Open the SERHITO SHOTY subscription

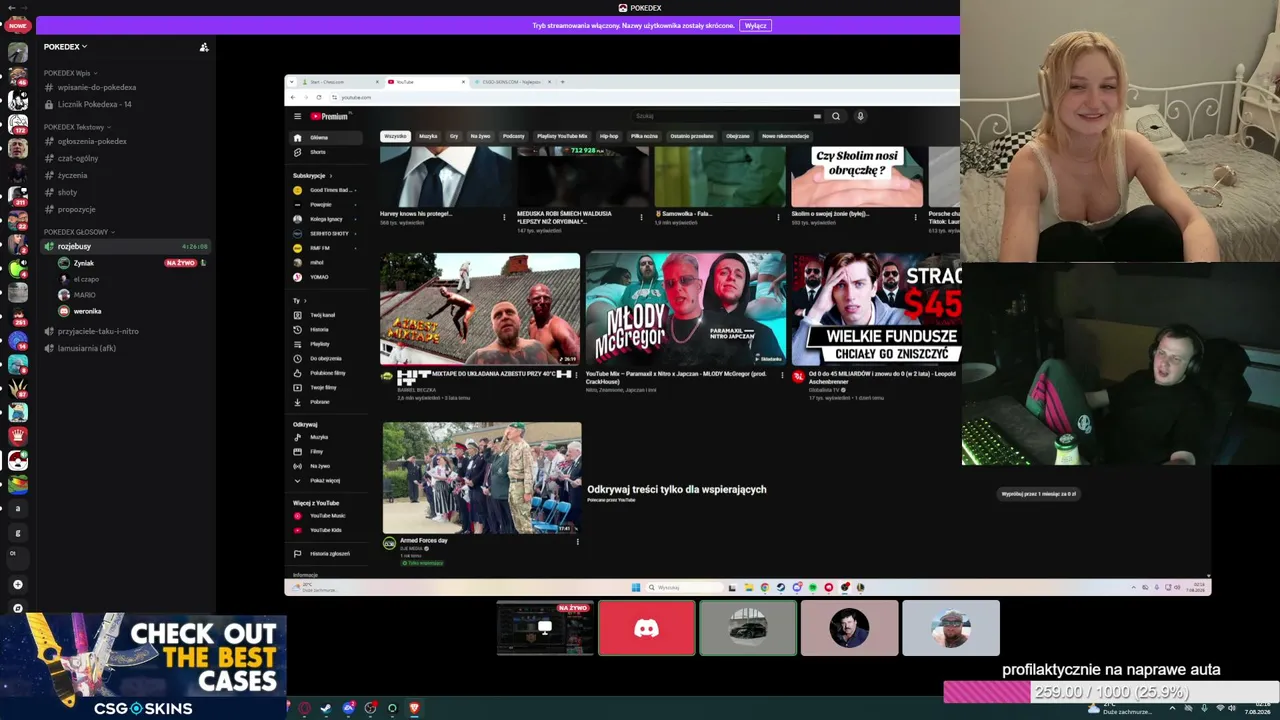click(326, 233)
